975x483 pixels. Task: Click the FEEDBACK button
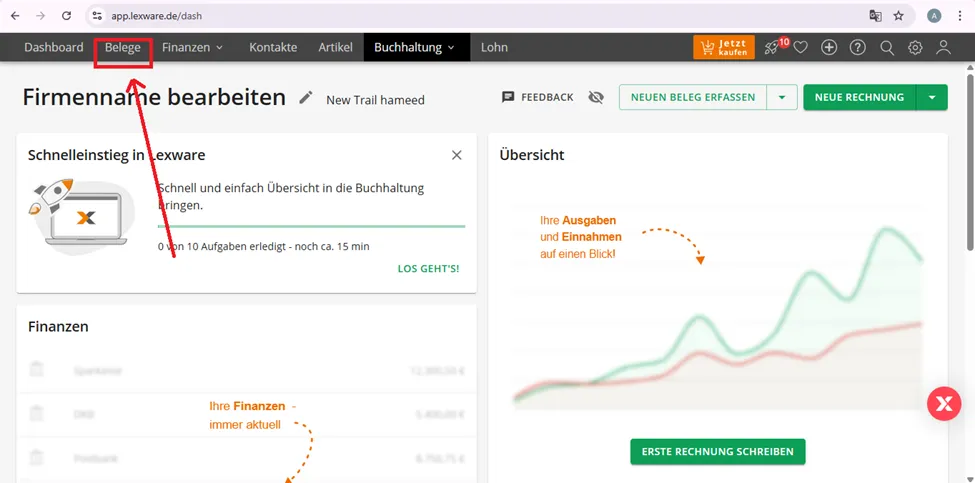pyautogui.click(x=537, y=98)
